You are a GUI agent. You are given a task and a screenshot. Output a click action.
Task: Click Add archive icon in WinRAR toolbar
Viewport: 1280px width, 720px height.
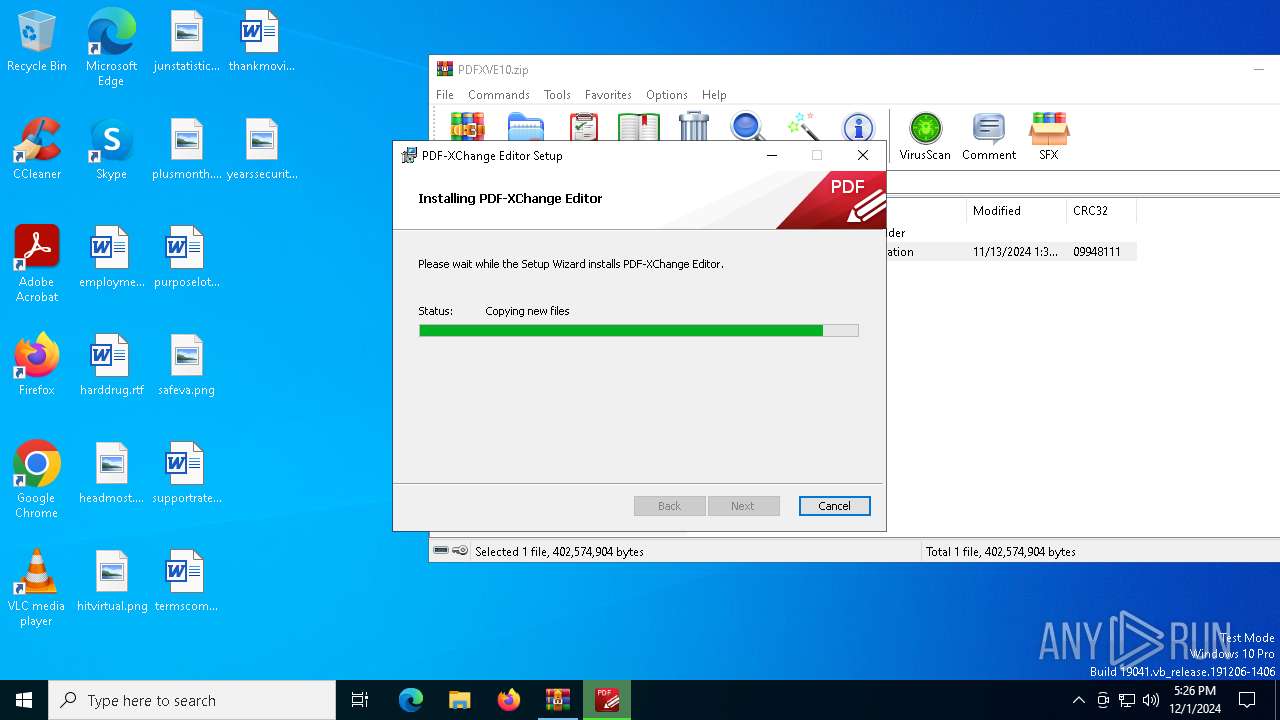tap(467, 127)
